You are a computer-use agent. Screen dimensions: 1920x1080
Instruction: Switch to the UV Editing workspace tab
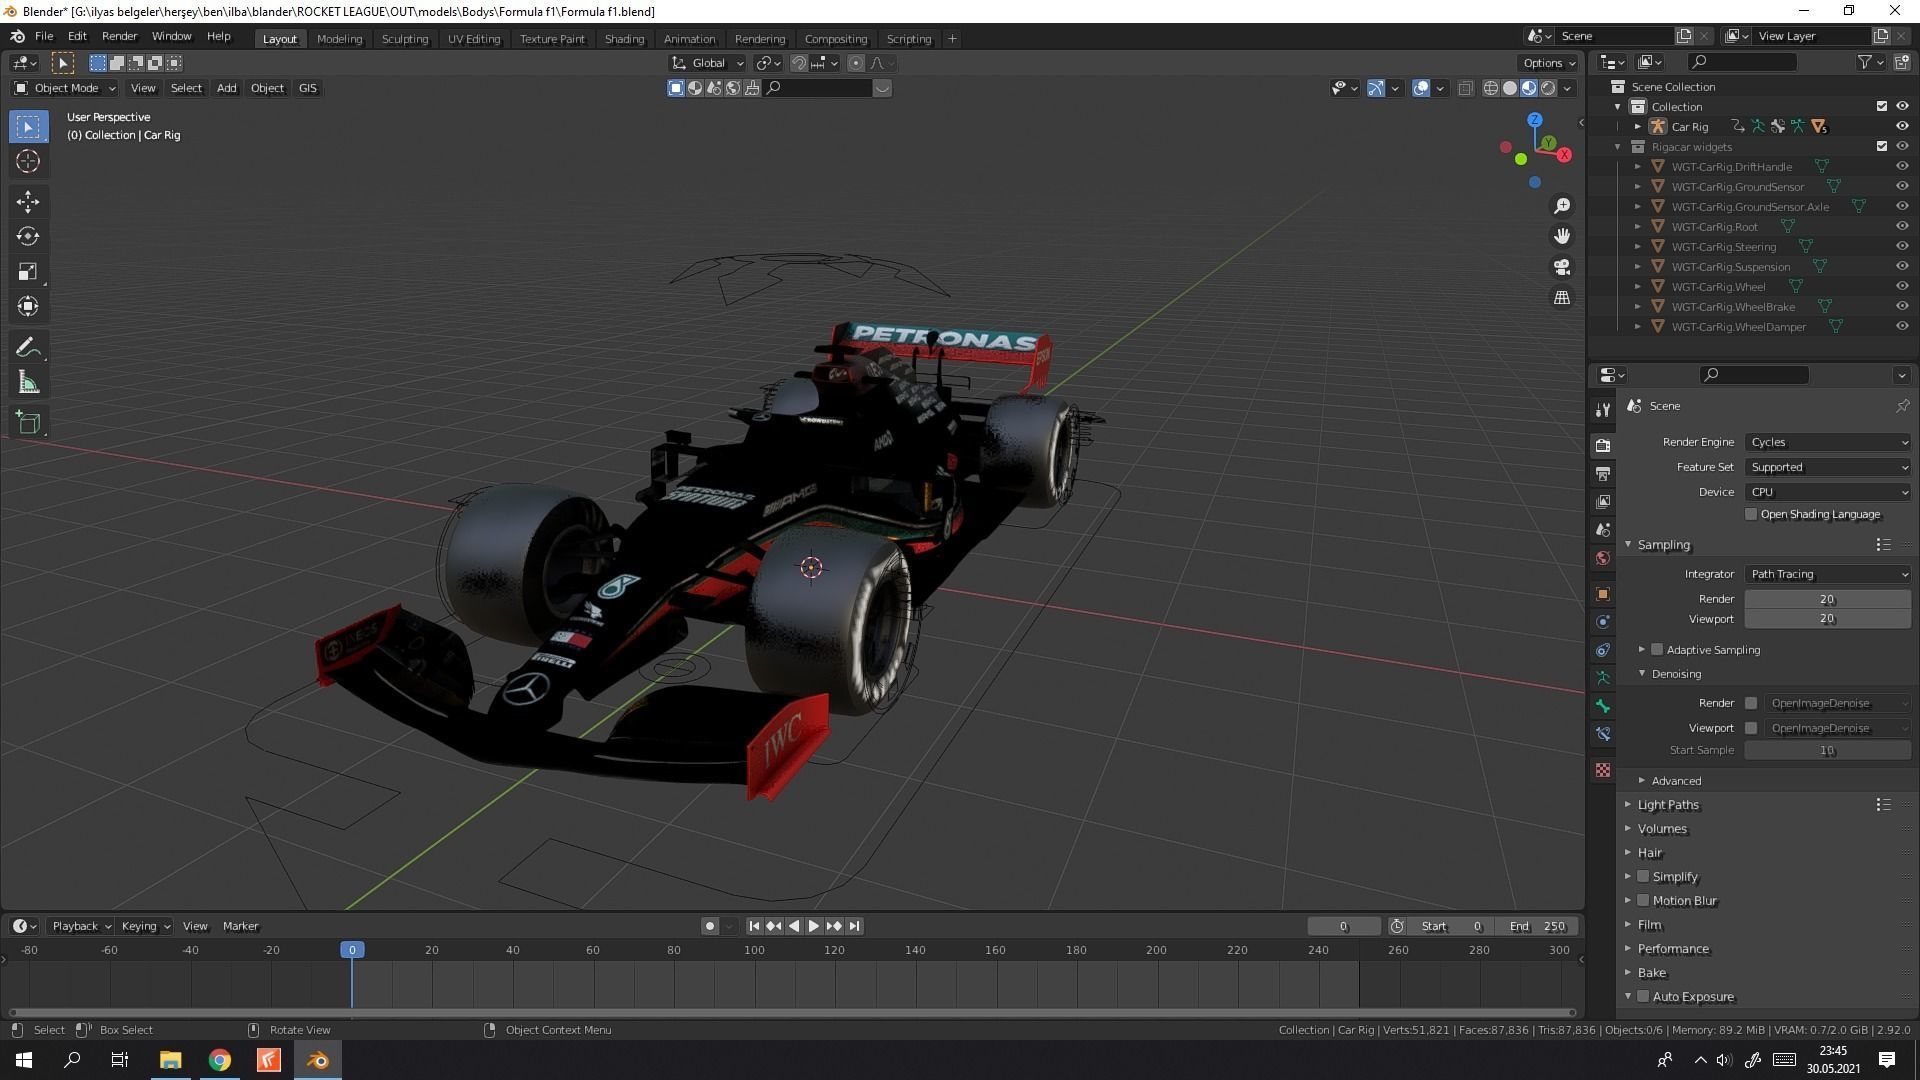pyautogui.click(x=474, y=39)
